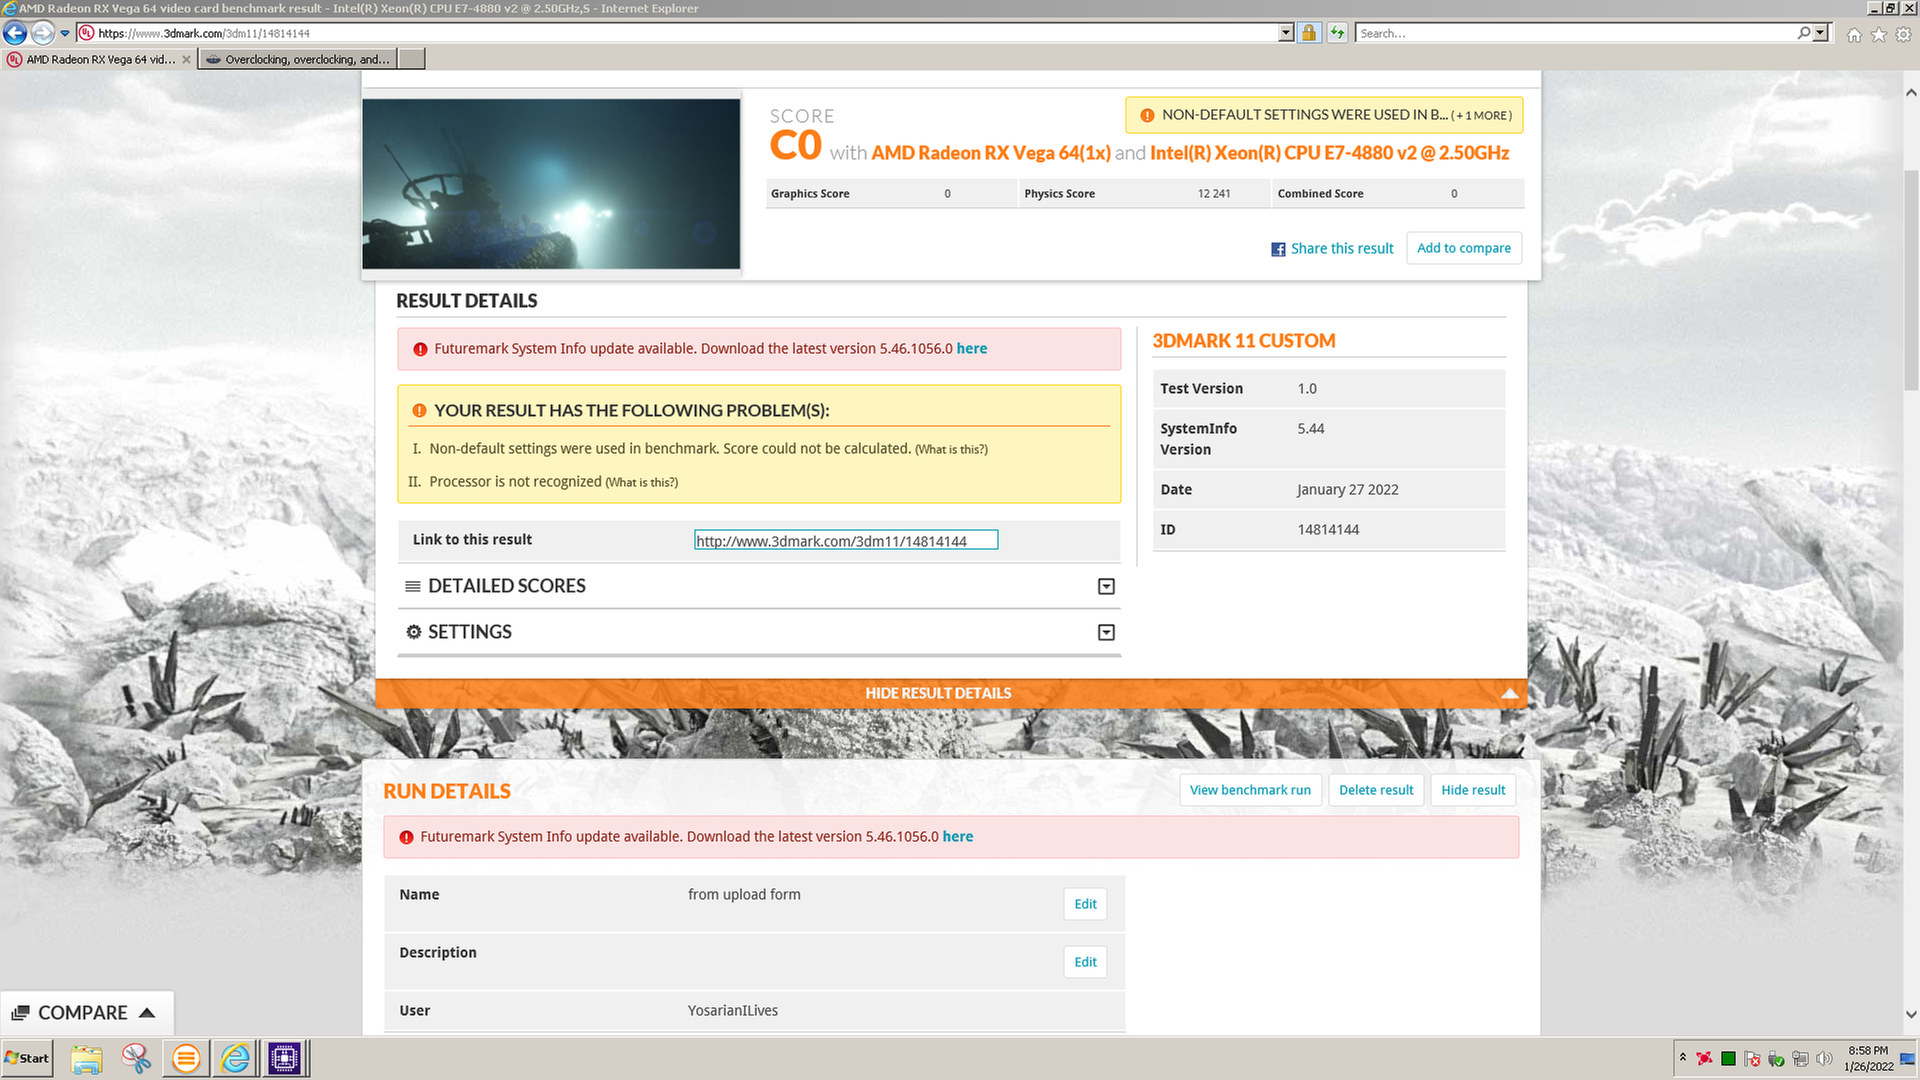Open Windows Explorer from taskbar
The image size is (1920, 1080).
tap(87, 1058)
